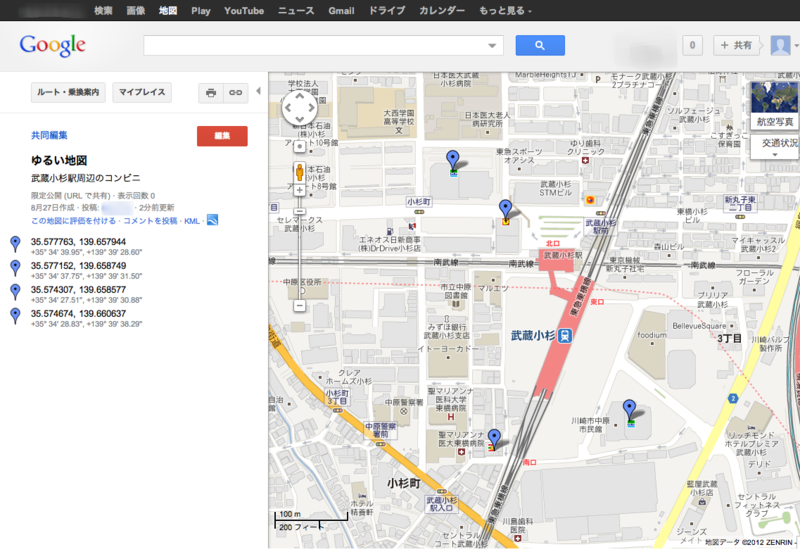Click the zoom slider track on map
Viewport: 800px width, 559px height.
(299, 250)
